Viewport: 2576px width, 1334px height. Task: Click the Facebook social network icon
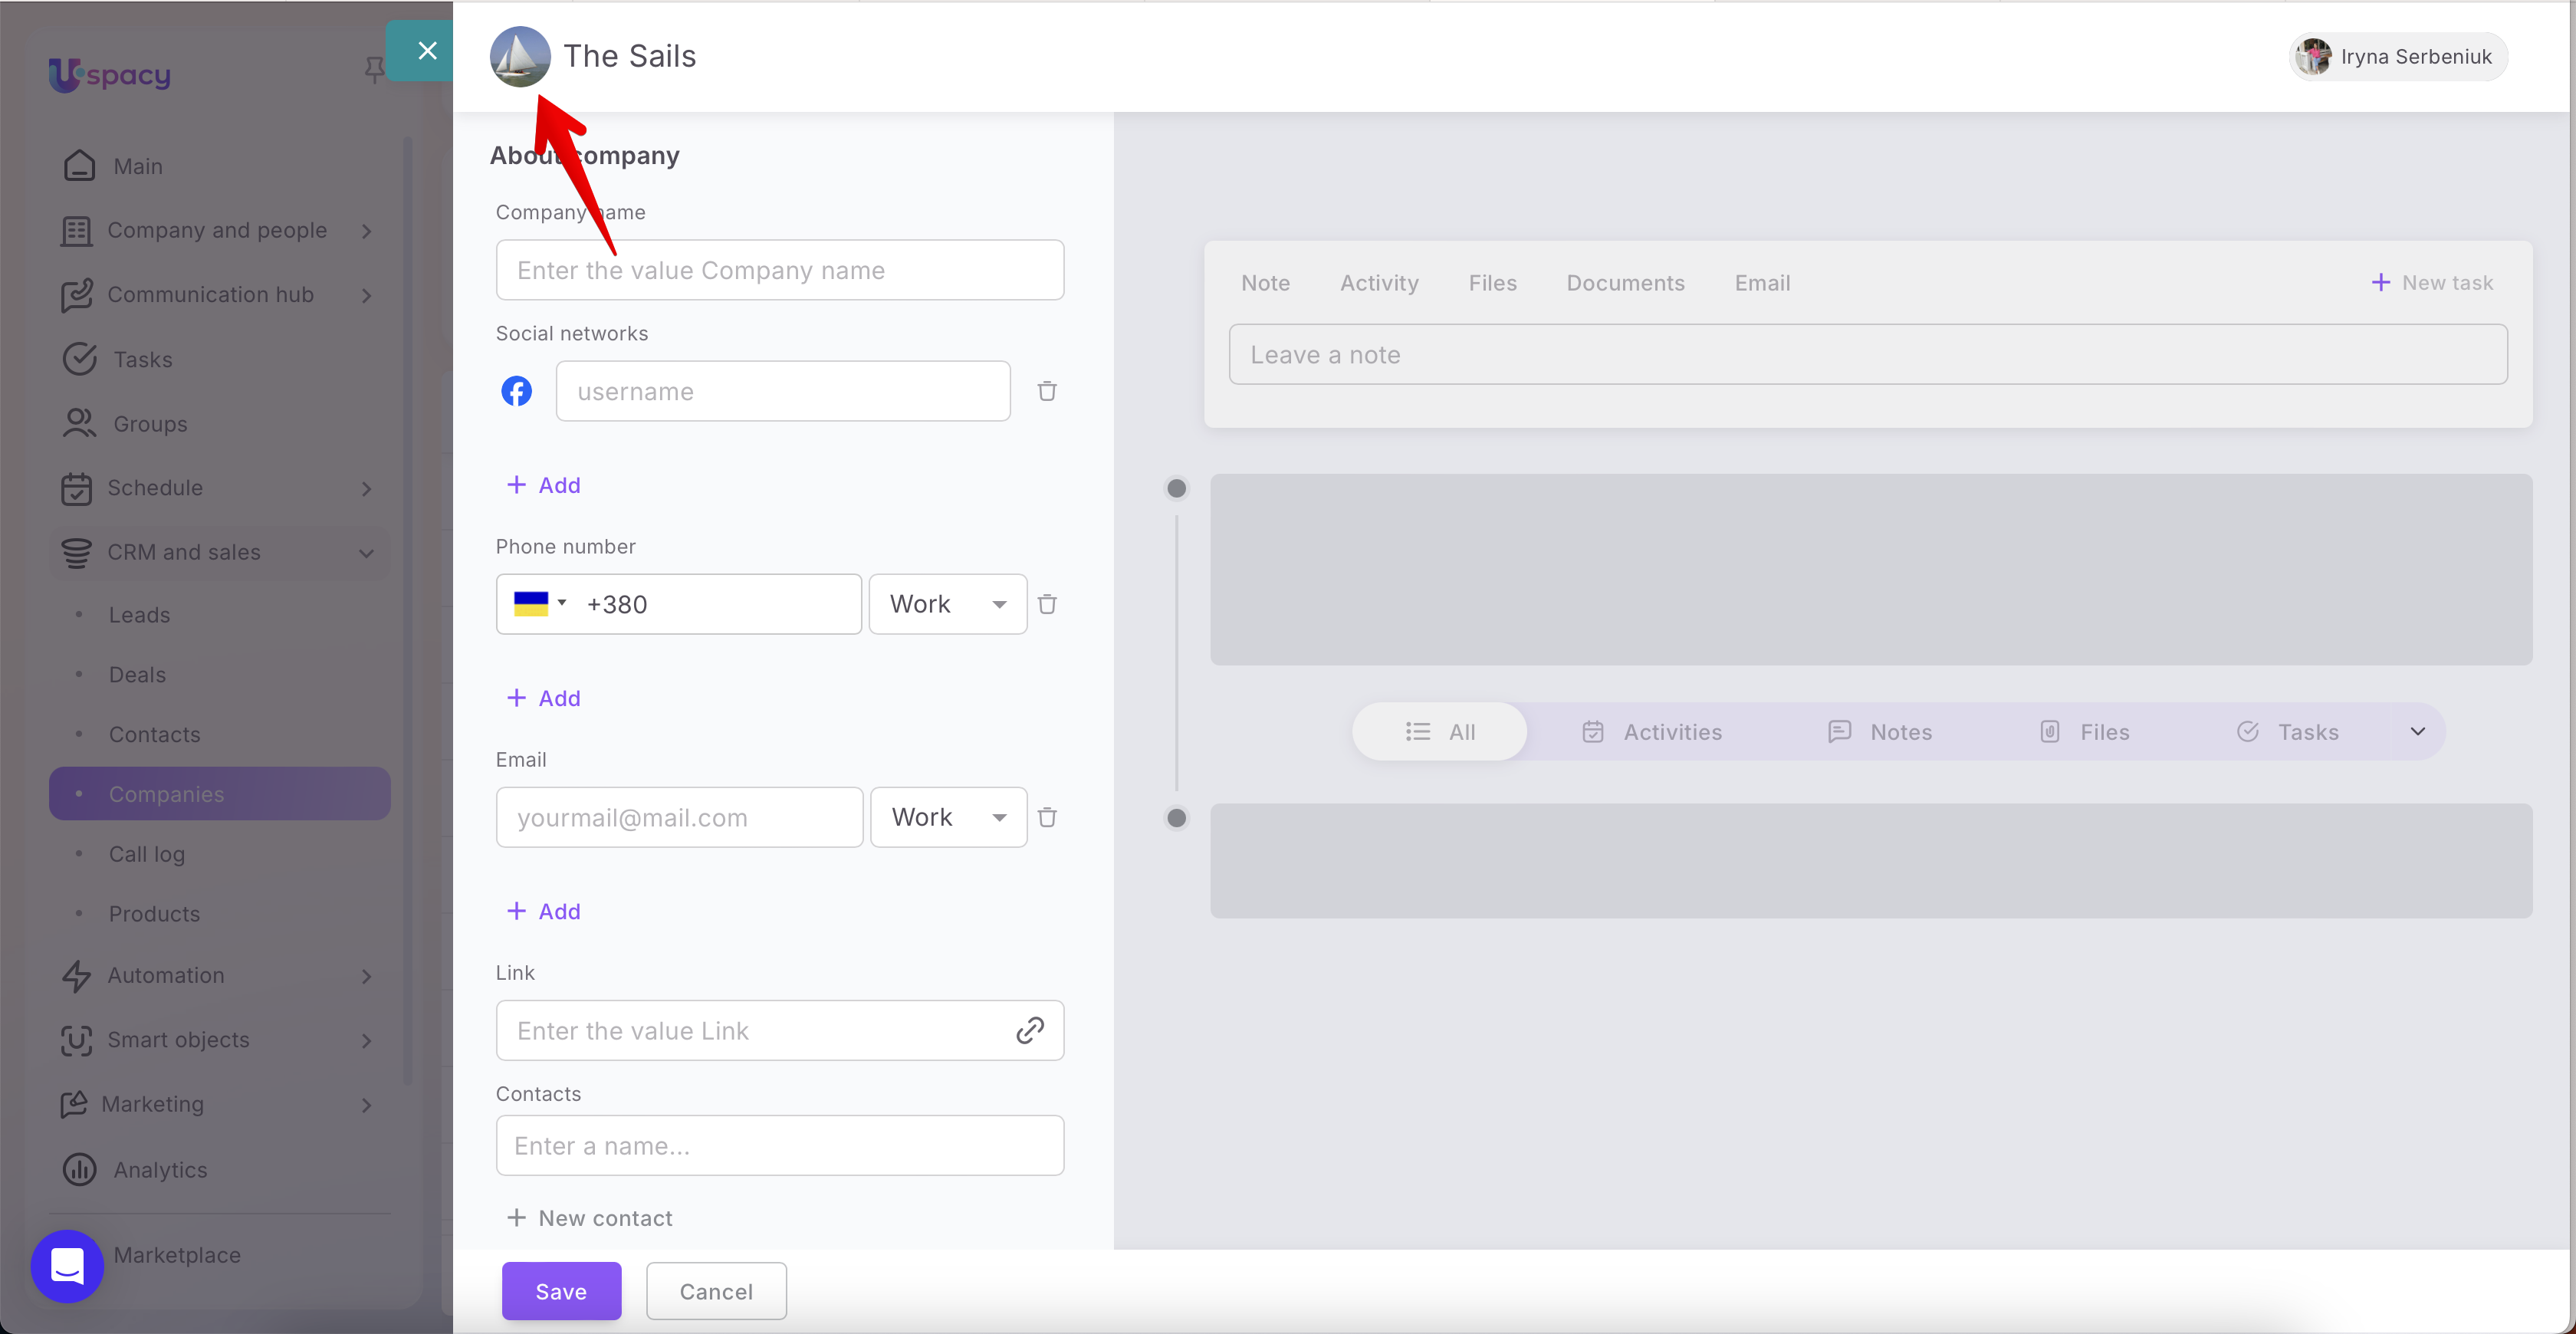[516, 391]
